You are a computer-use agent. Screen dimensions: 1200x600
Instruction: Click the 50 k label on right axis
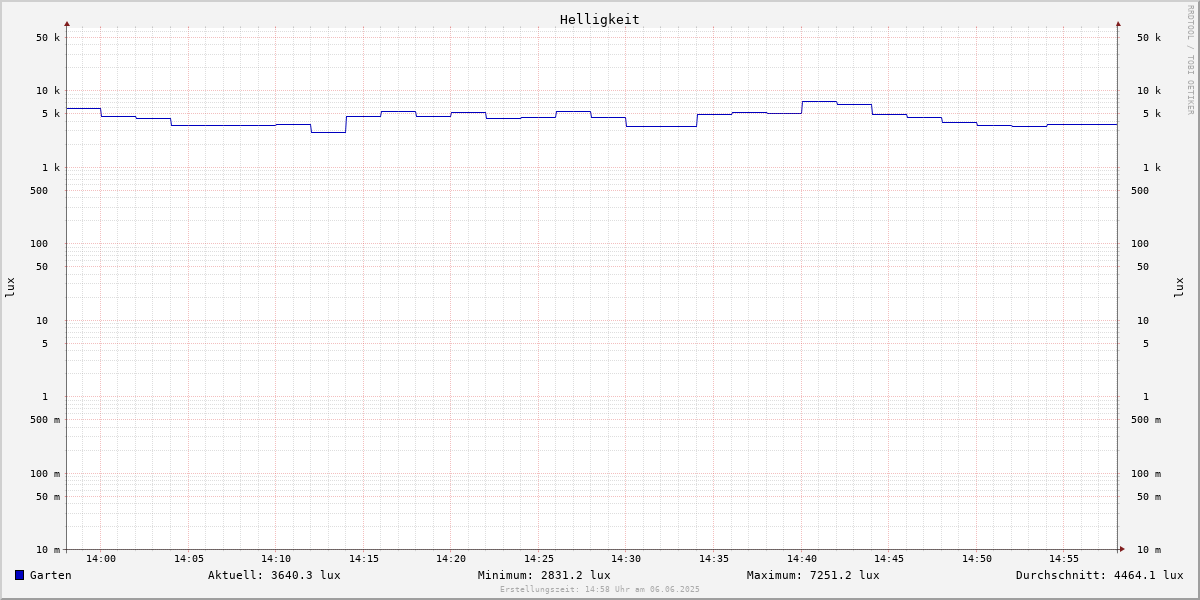click(1149, 38)
